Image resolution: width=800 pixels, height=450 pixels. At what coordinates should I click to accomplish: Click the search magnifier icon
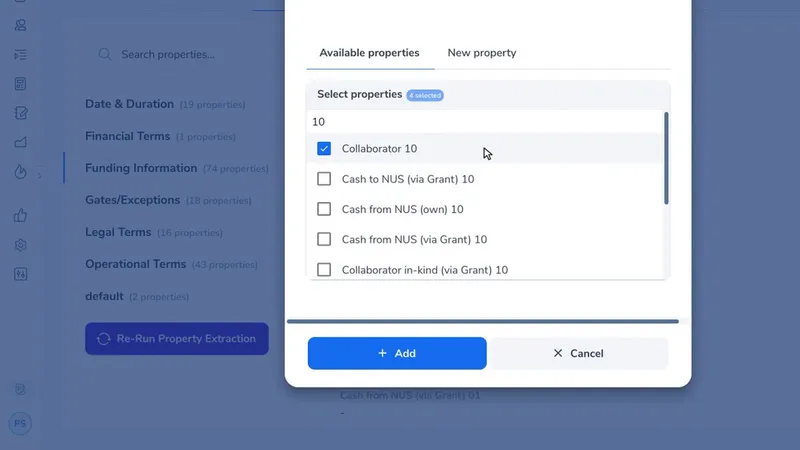coord(105,54)
